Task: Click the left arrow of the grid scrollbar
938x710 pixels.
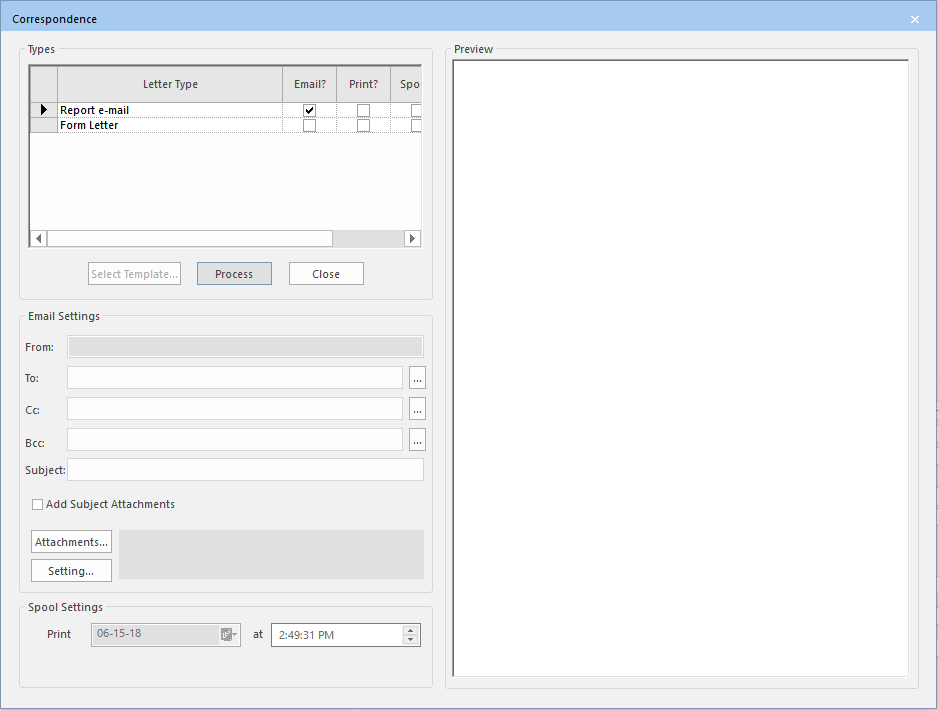Action: click(37, 238)
